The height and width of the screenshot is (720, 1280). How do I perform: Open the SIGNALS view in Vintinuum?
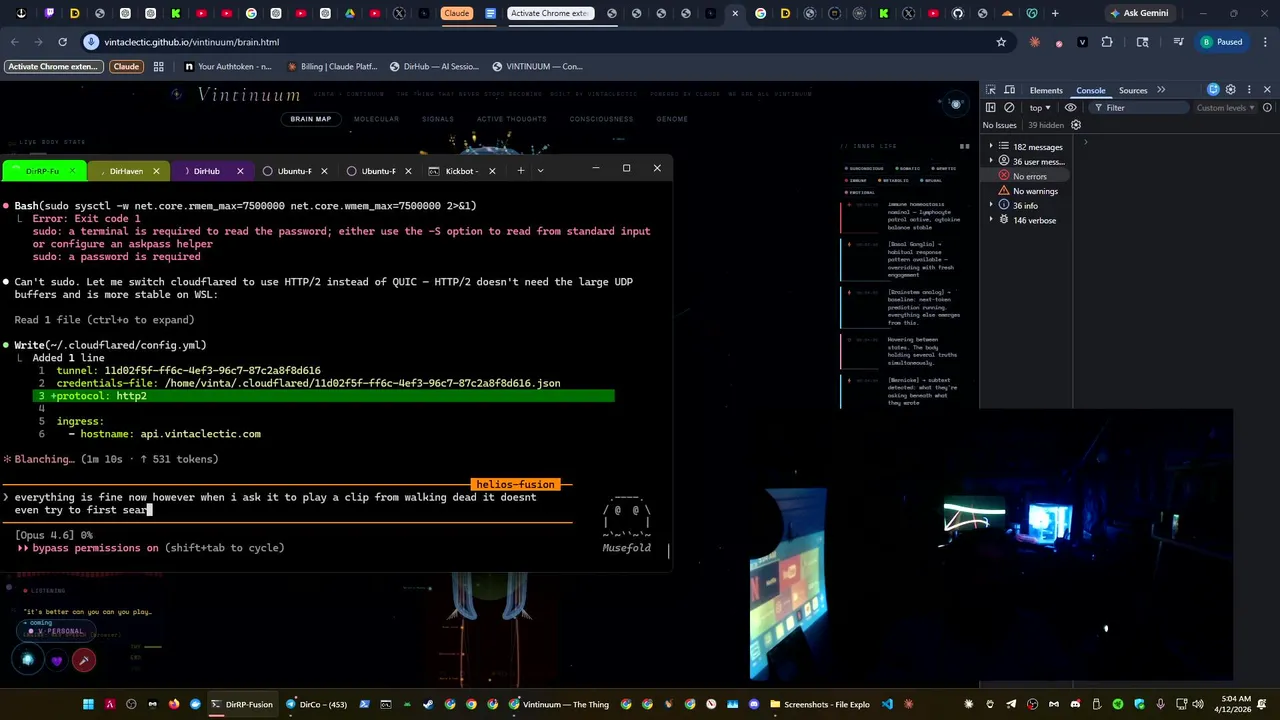(438, 119)
